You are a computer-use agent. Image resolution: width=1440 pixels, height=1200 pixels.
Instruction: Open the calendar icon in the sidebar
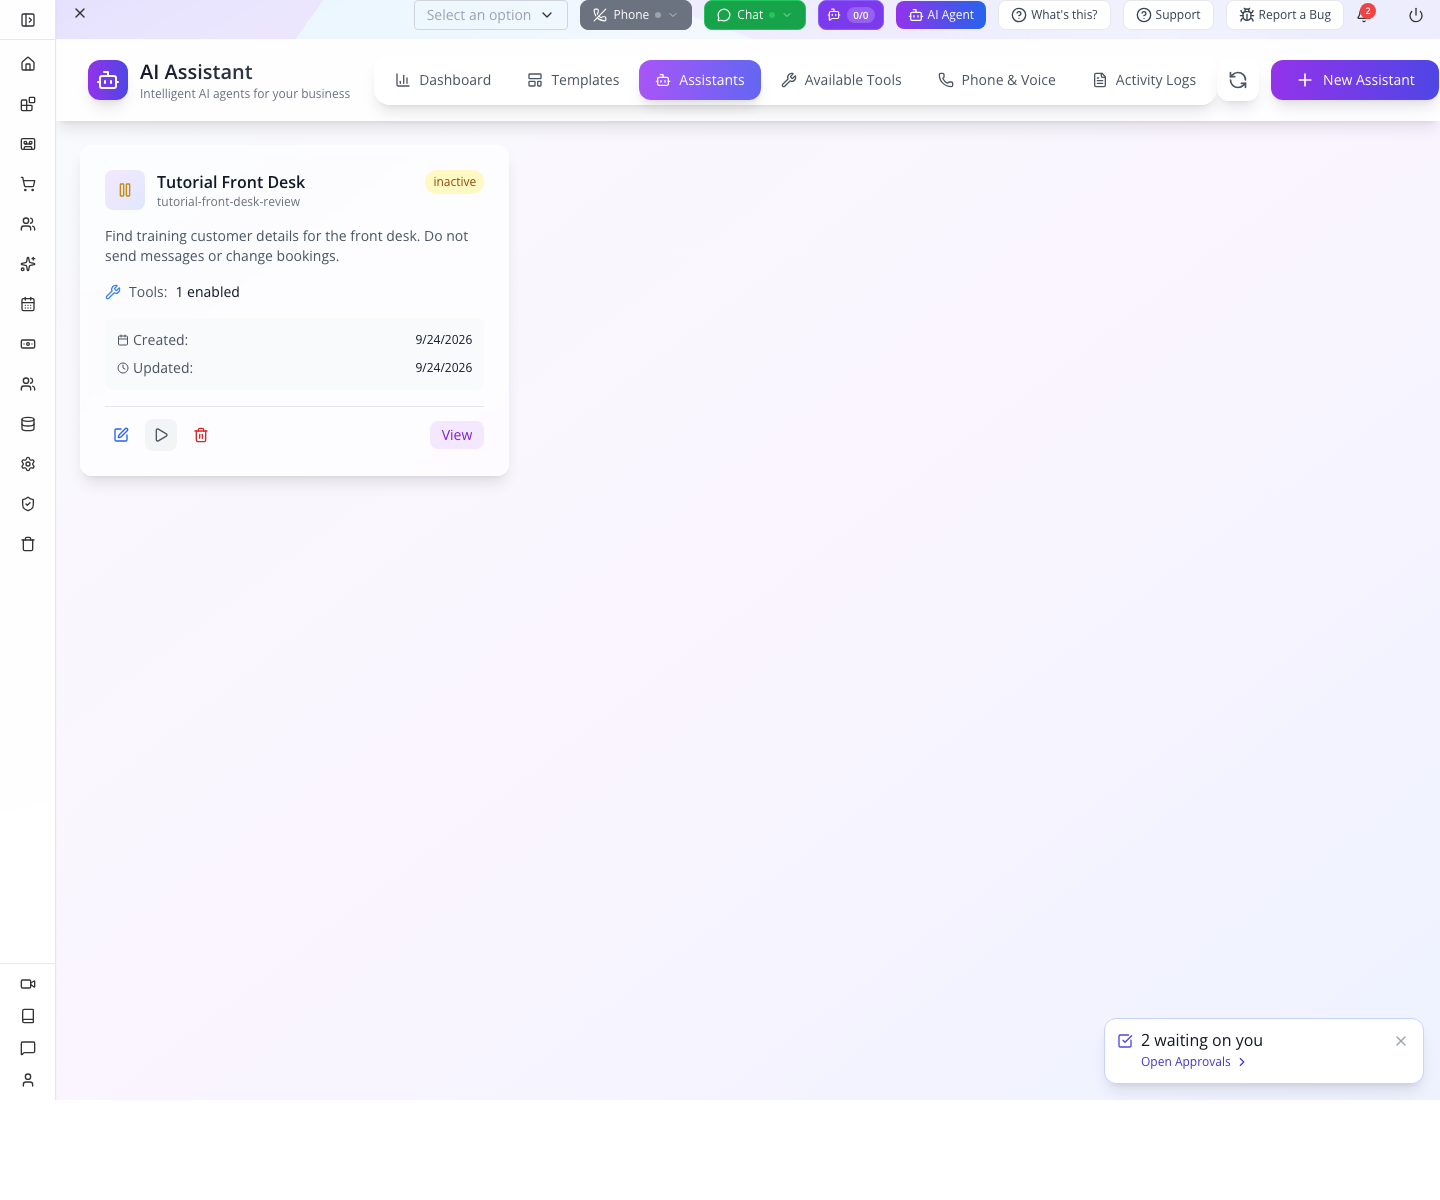[x=28, y=304]
